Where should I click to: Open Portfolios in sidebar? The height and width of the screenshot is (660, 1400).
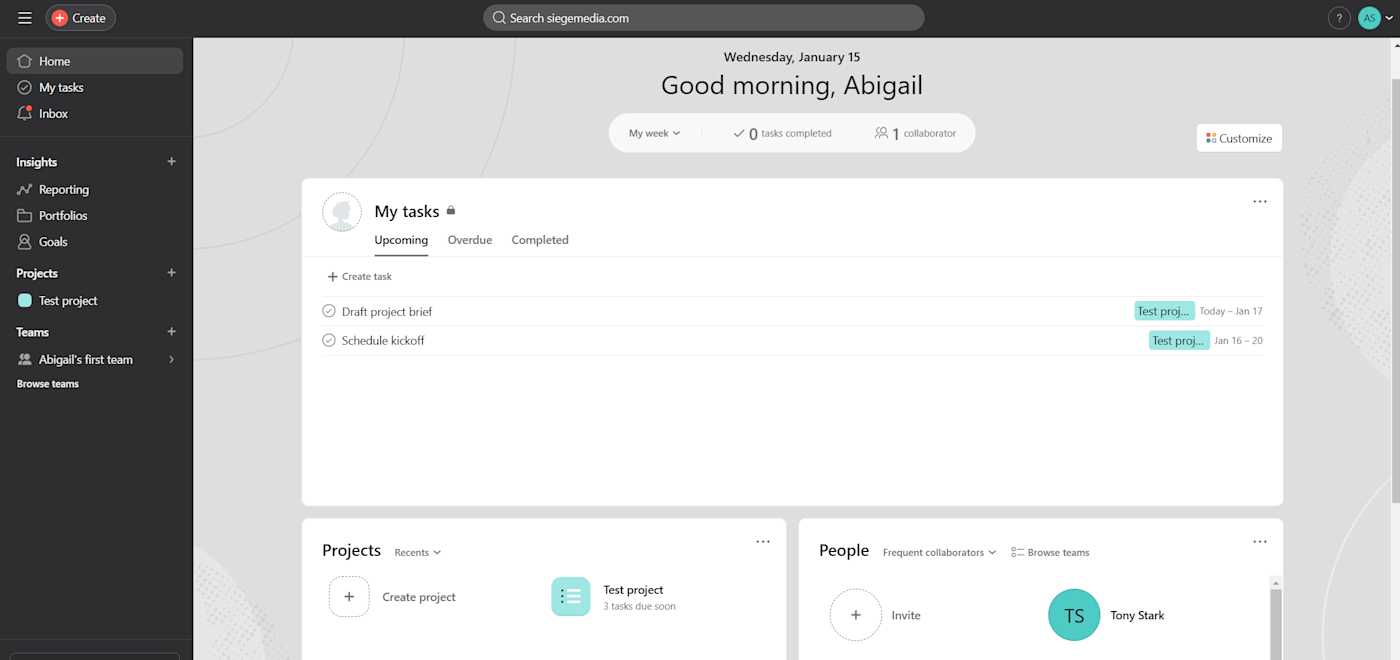(x=95, y=215)
